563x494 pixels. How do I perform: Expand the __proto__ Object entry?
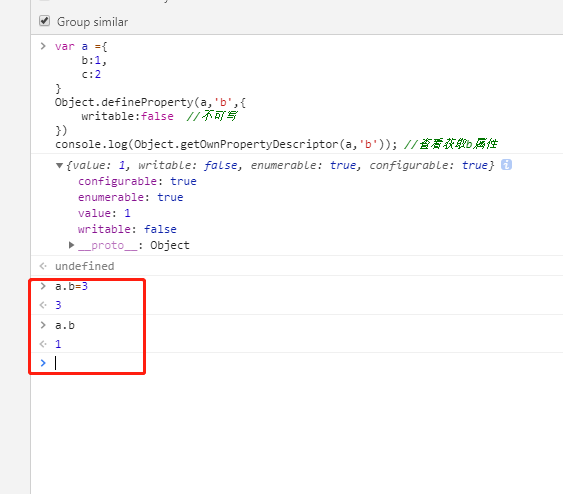click(71, 245)
